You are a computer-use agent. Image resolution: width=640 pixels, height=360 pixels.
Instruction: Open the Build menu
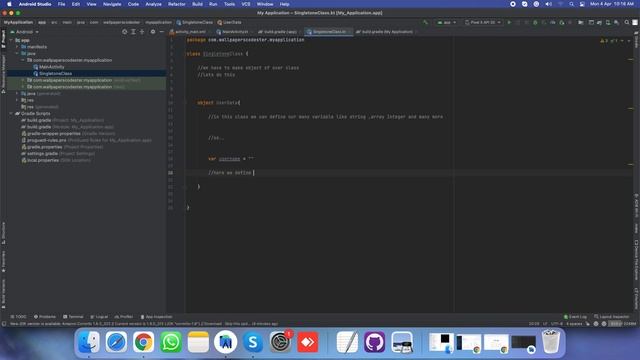[x=198, y=4]
